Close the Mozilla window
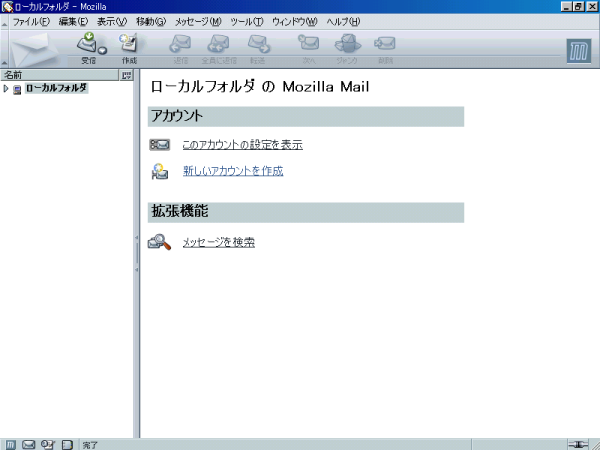Viewport: 600px width, 450px height. (592, 7)
